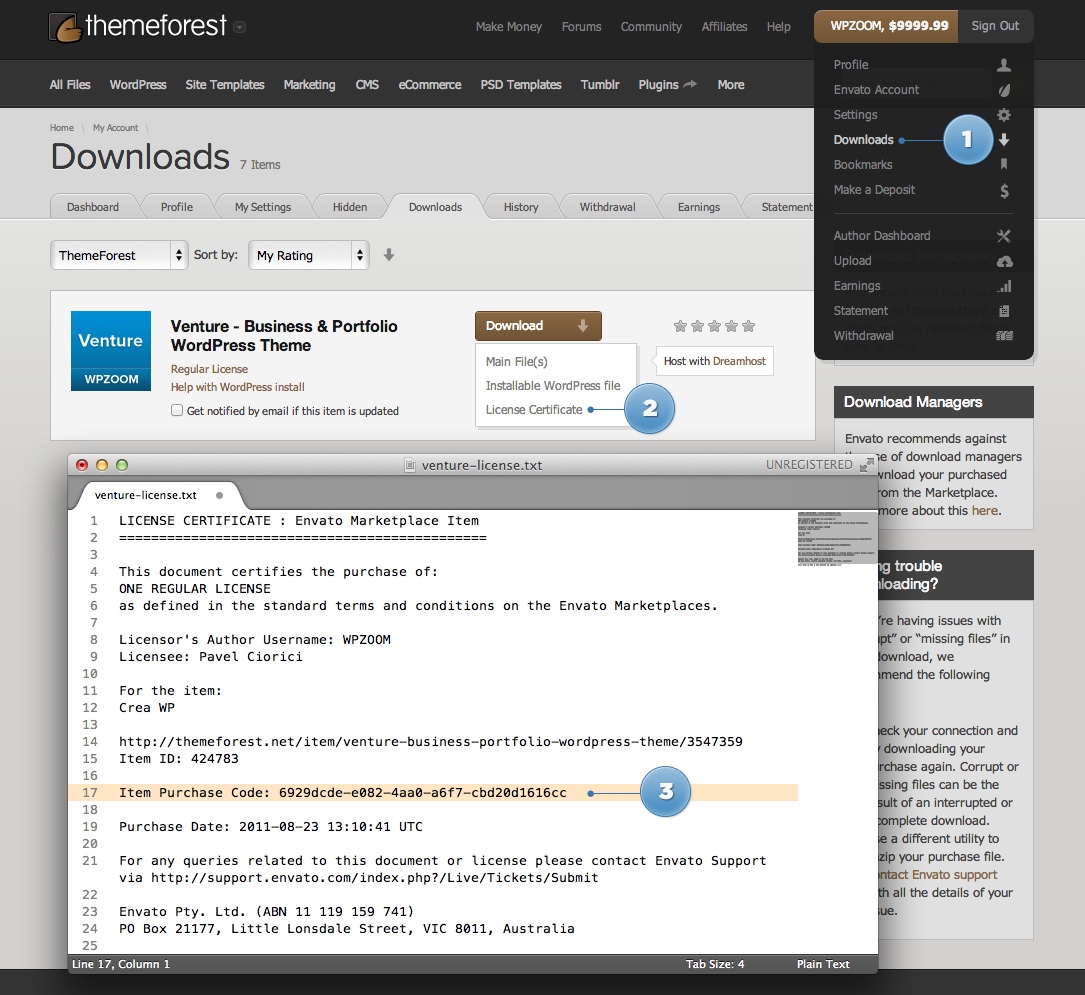Viewport: 1085px width, 995px height.
Task: Switch to the Dashboard tab
Action: click(x=93, y=207)
